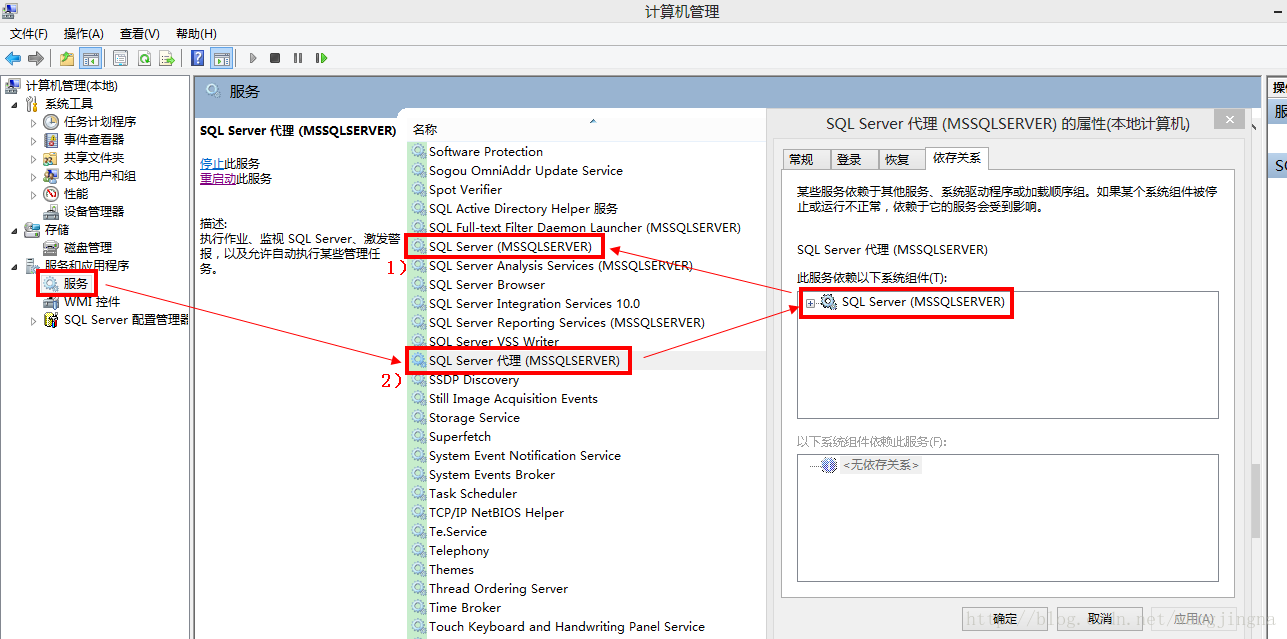Open the 文件(F) menu
The height and width of the screenshot is (639, 1287).
click(28, 34)
